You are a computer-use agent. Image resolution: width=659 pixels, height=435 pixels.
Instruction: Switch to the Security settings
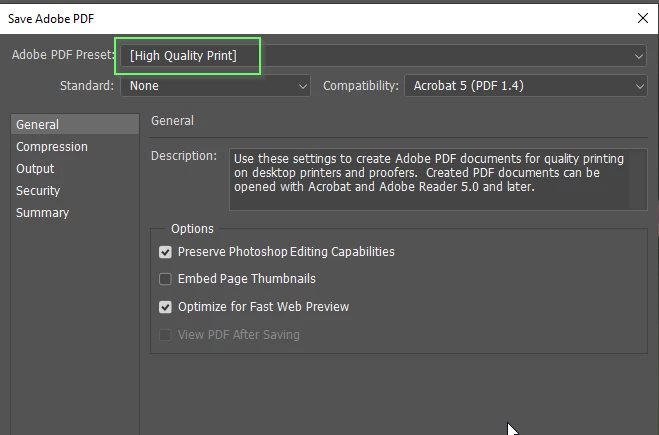(x=38, y=191)
